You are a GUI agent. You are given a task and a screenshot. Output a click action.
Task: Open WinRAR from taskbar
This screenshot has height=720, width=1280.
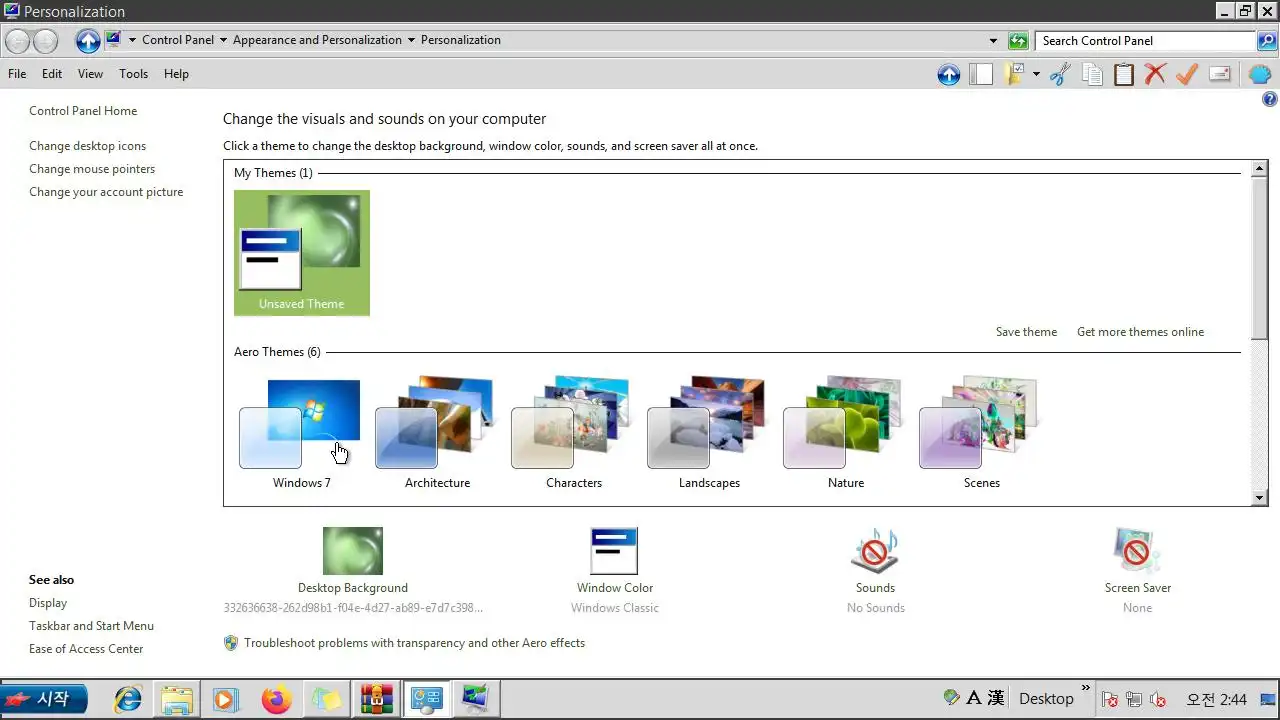coord(376,699)
